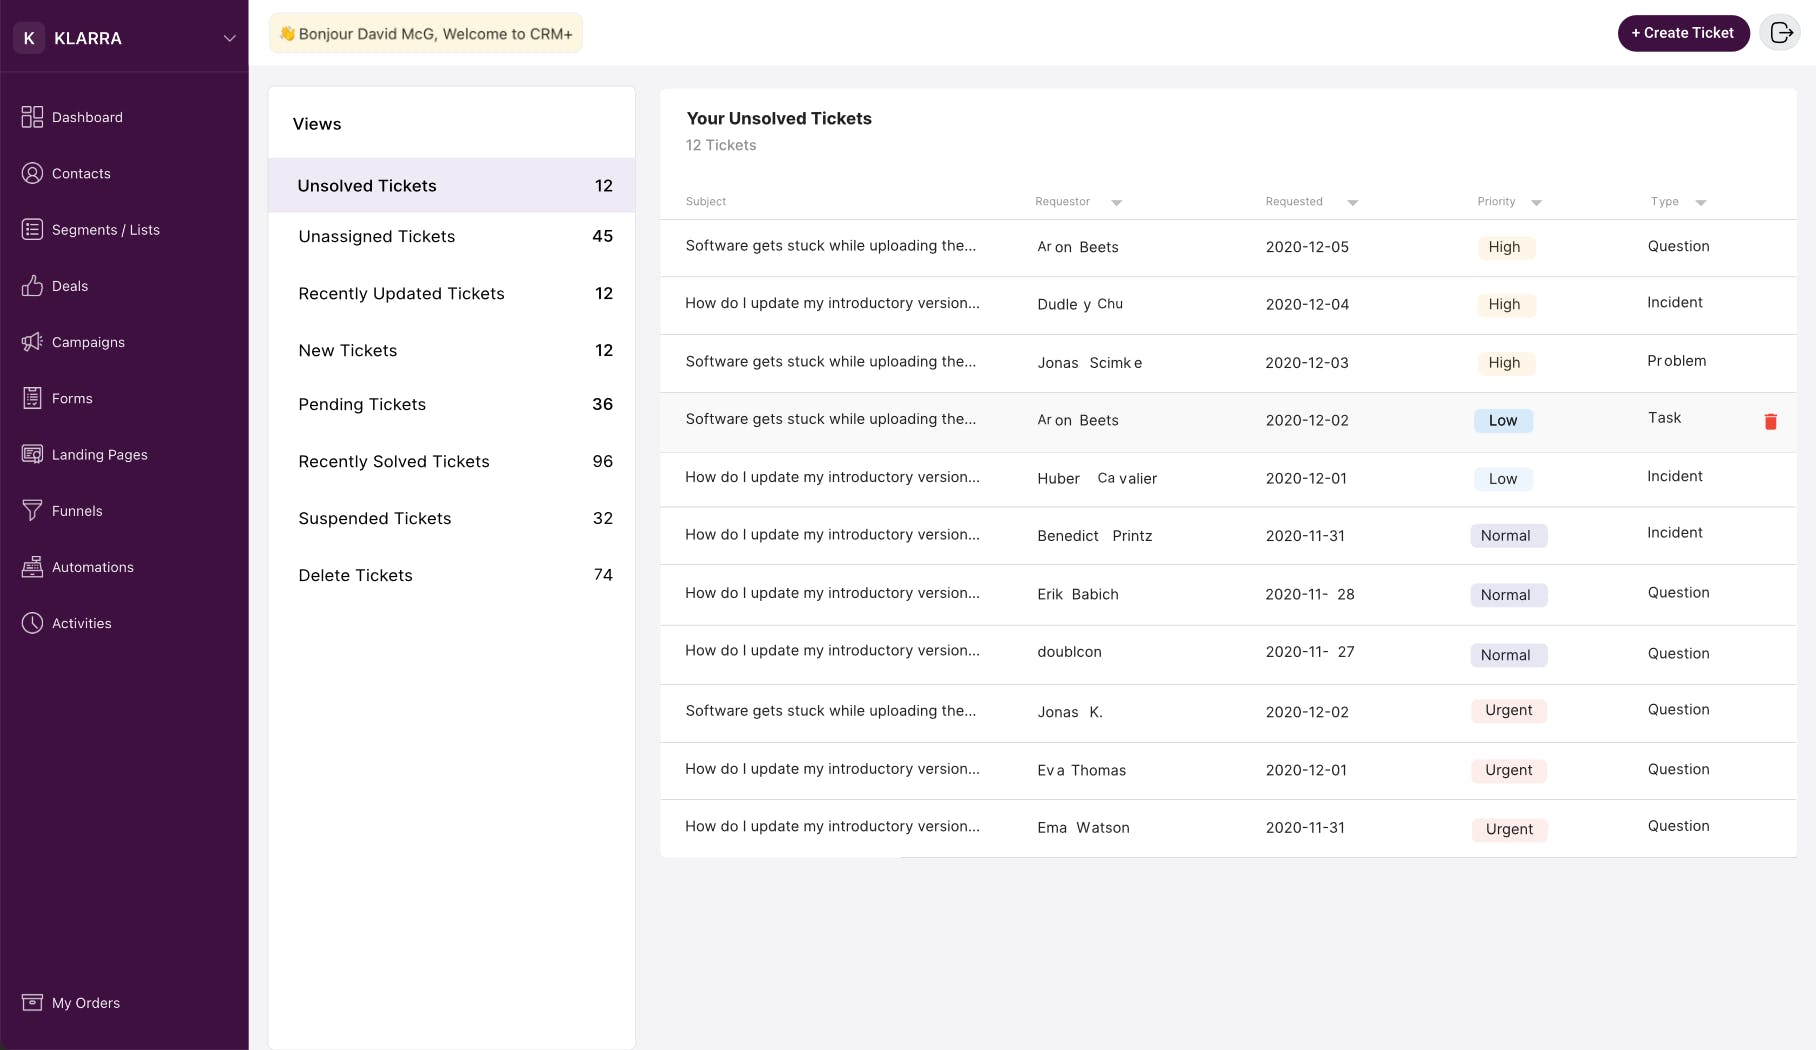Screen dimensions: 1816x1050
Task: Open Campaigns megaphone icon
Action: 32,342
